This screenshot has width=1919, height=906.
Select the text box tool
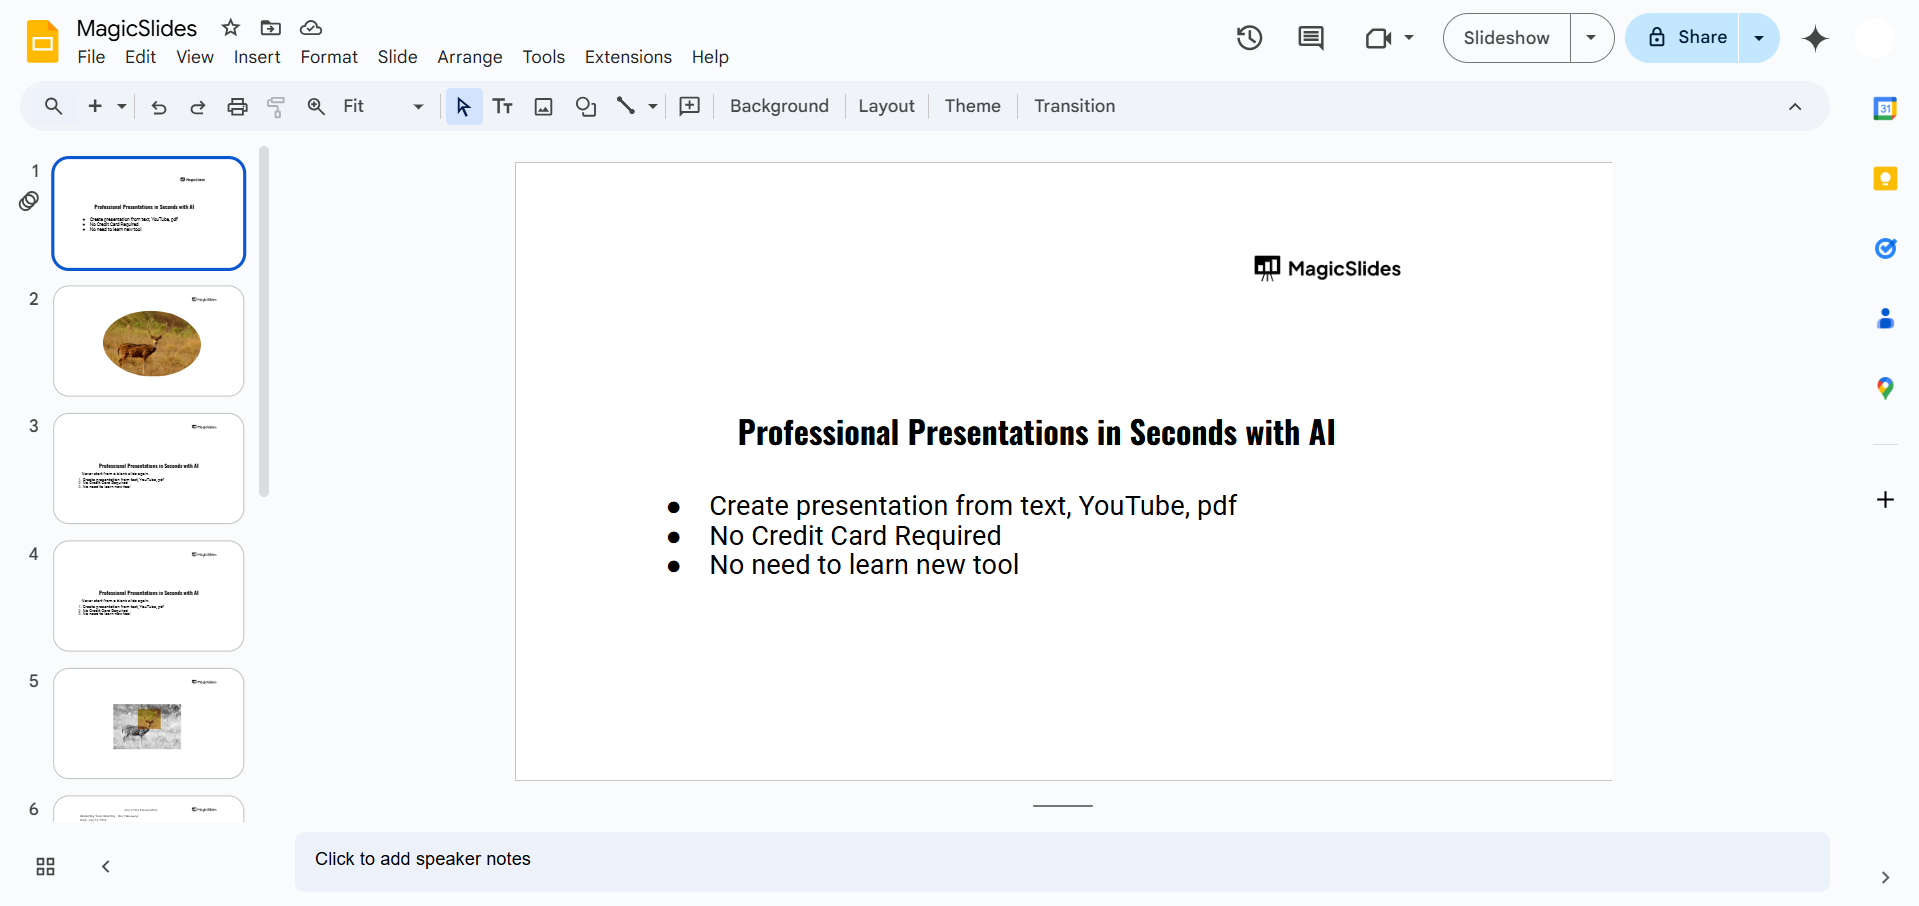503,107
